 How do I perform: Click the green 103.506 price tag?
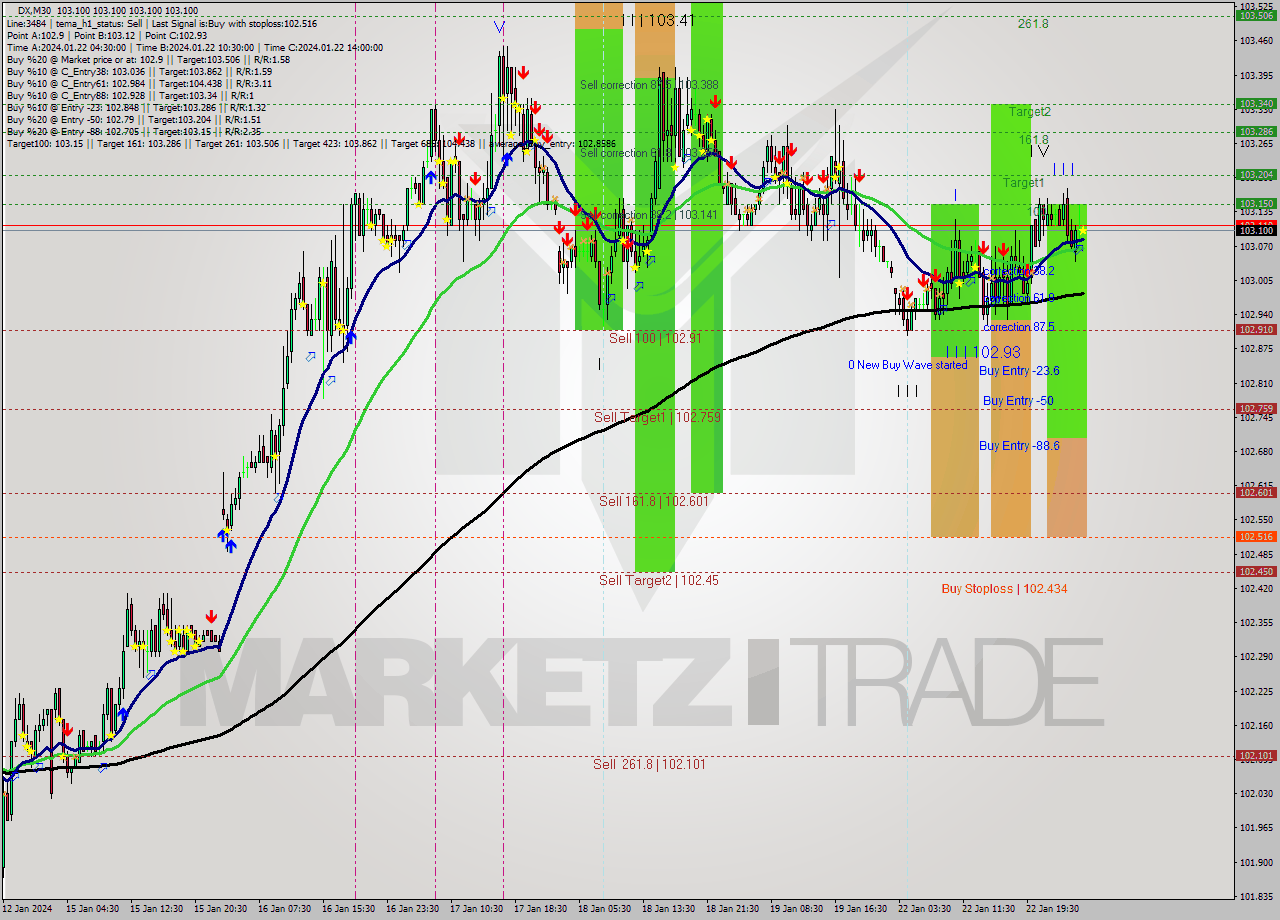(x=1256, y=15)
